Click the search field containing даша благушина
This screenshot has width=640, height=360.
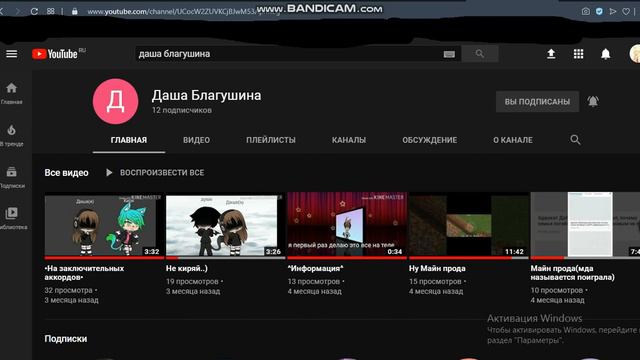pos(288,54)
